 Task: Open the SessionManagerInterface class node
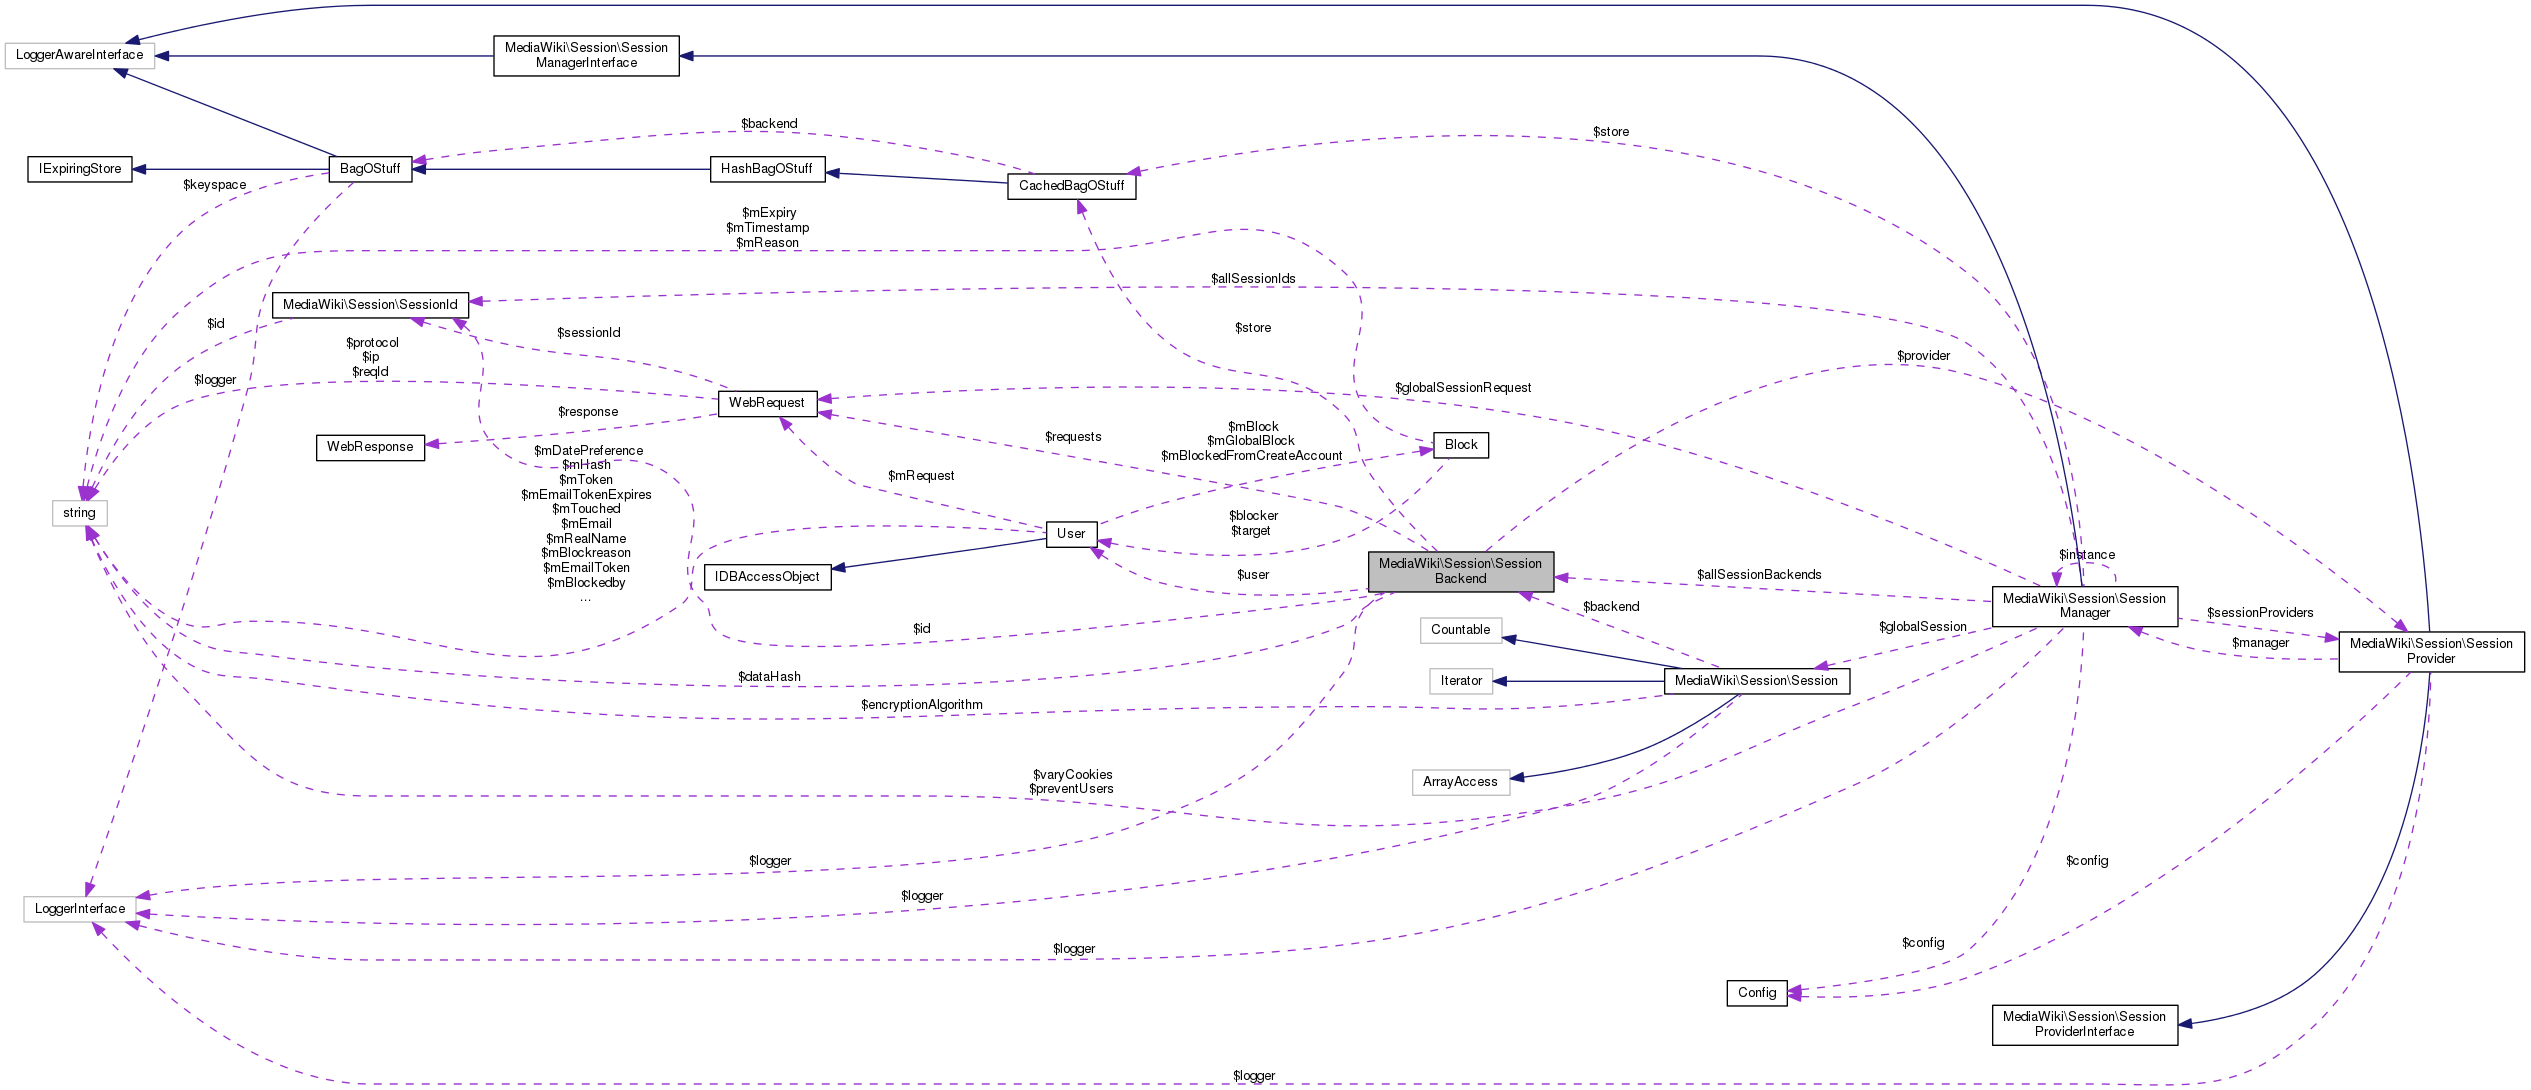click(586, 55)
